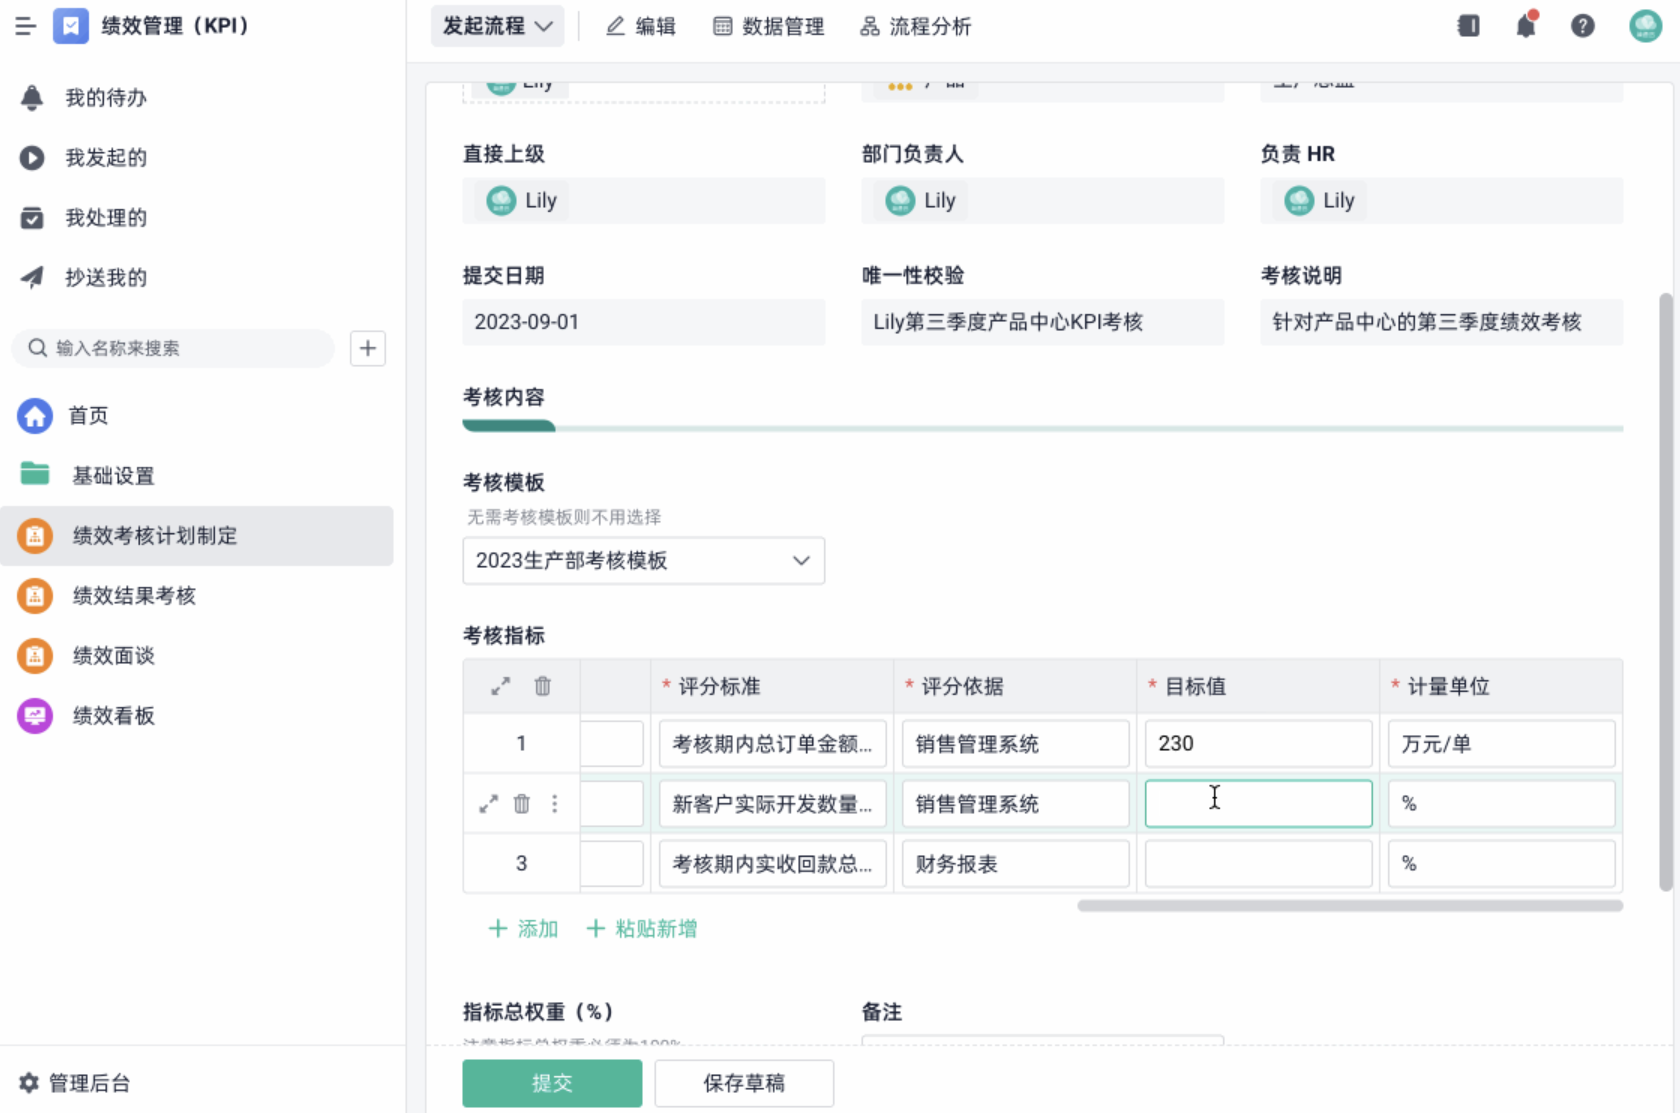This screenshot has width=1680, height=1113.
Task: Delete row 2 with the trash icon
Action: 521,803
